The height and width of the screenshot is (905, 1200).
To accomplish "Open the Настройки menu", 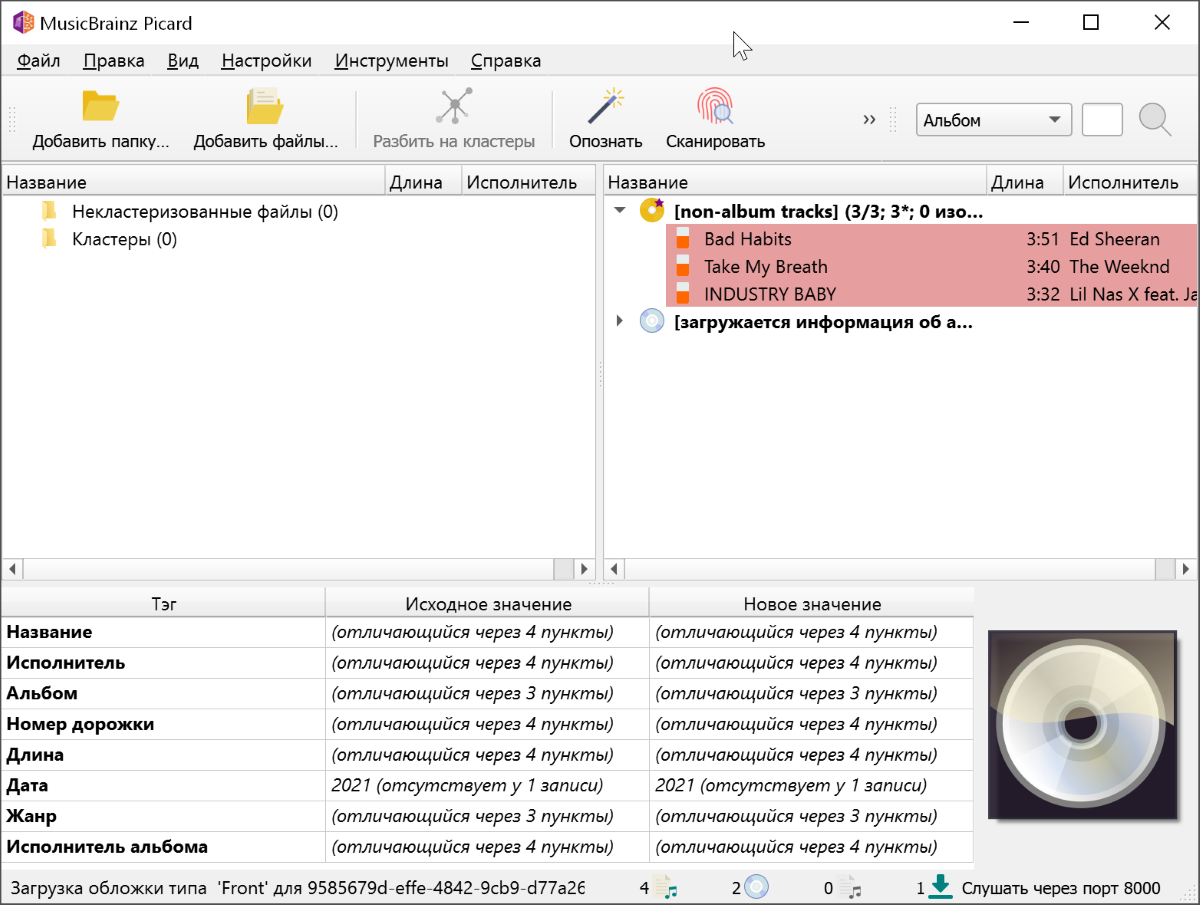I will pos(267,60).
